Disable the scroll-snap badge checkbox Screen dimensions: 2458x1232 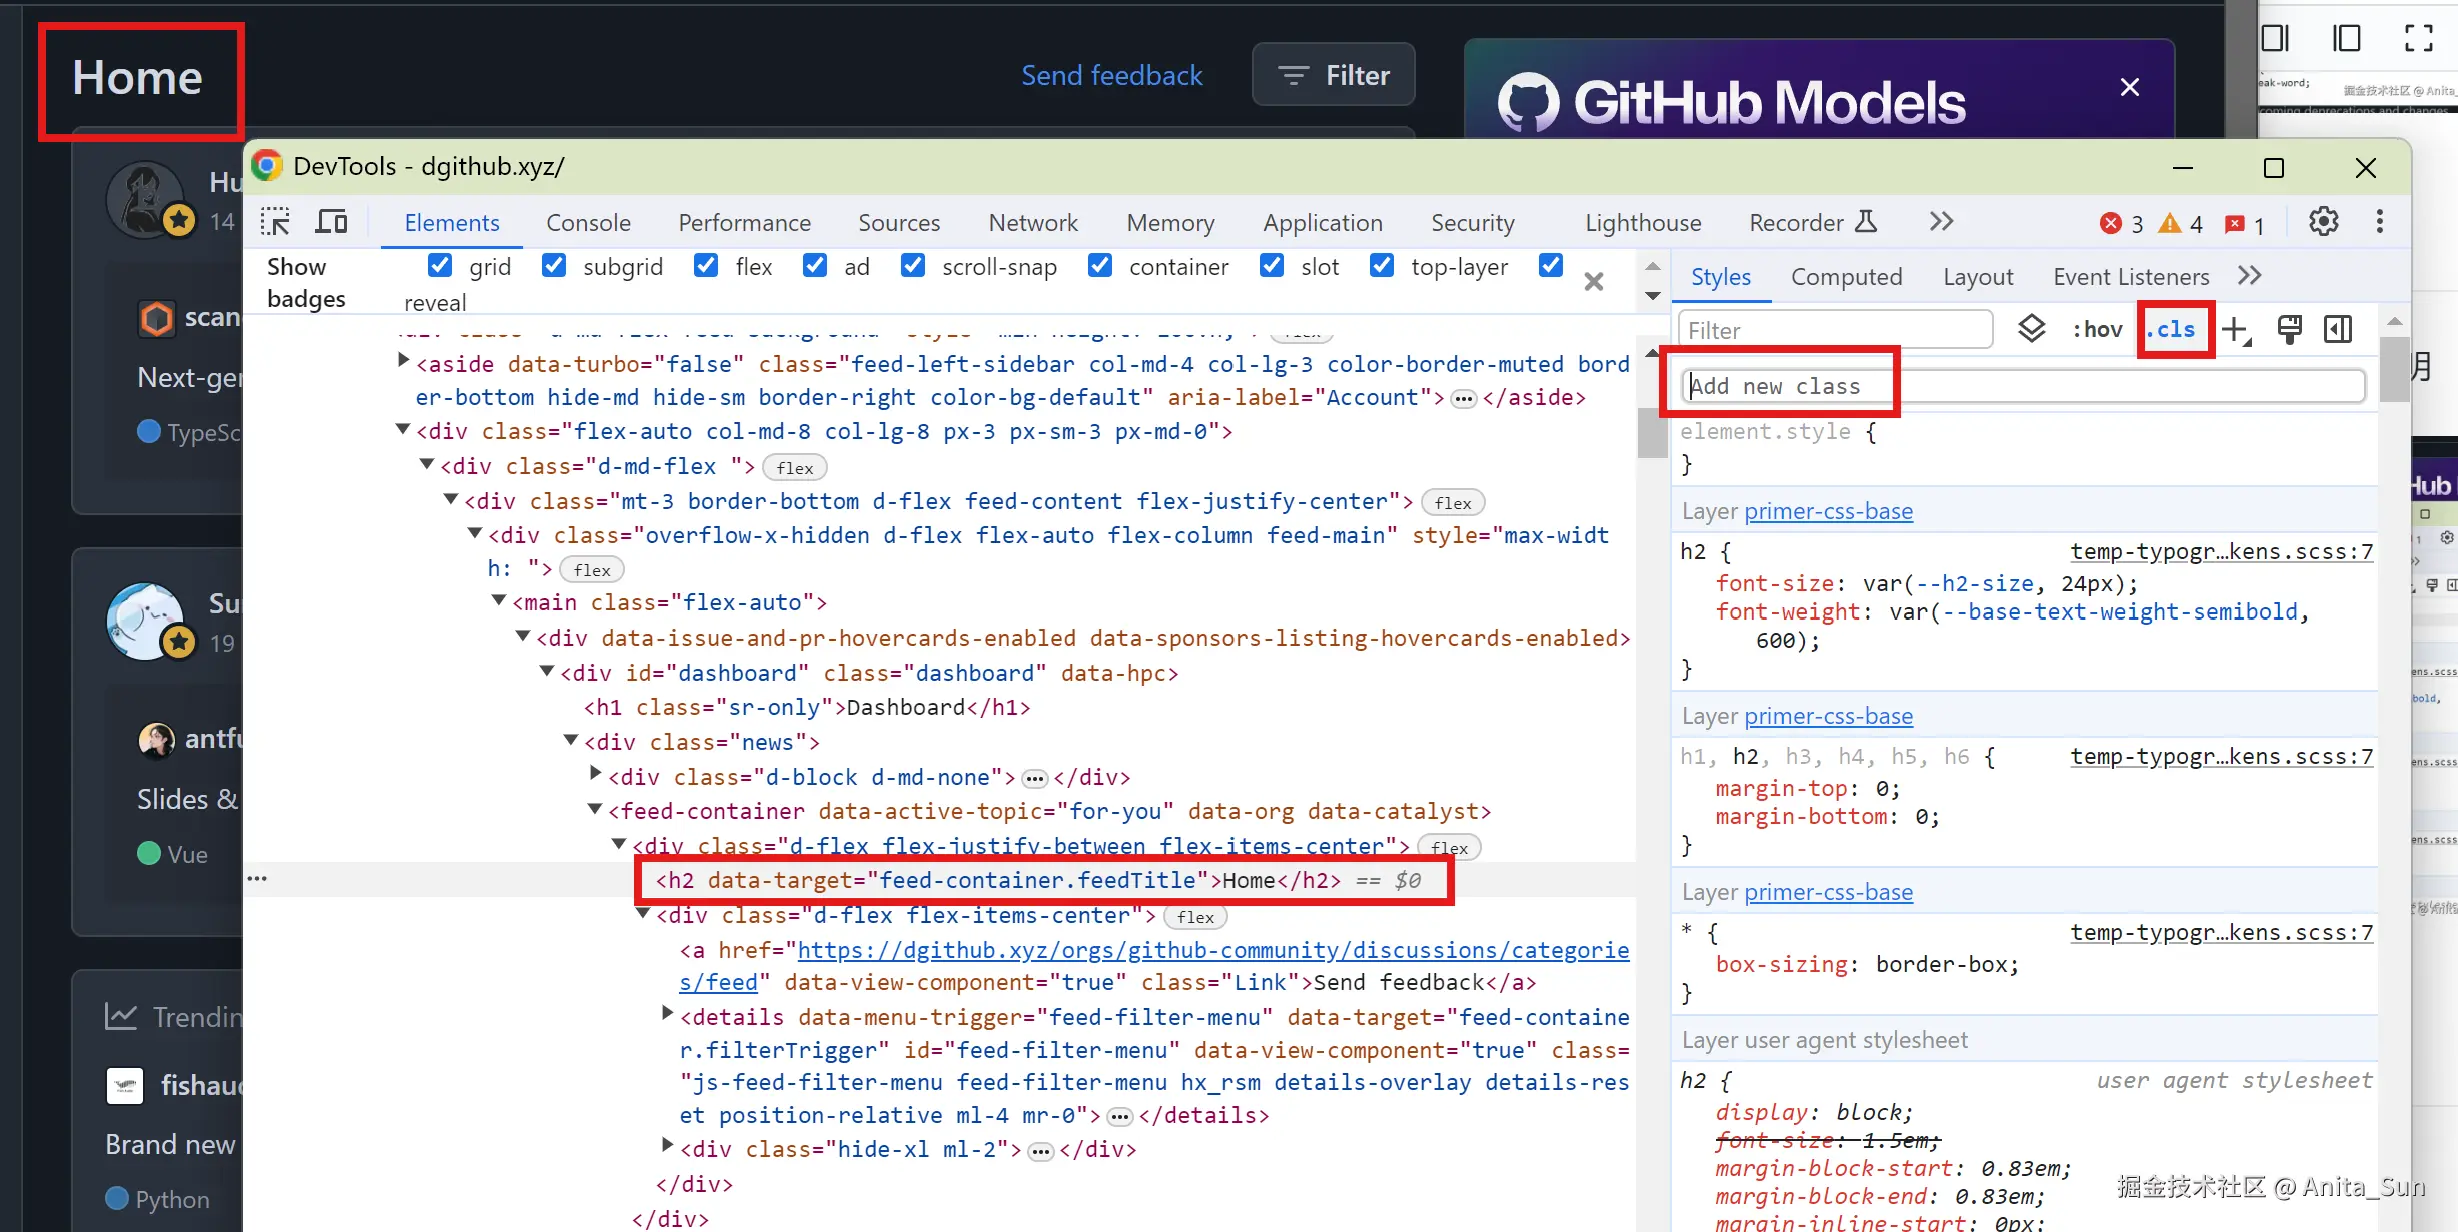[912, 266]
